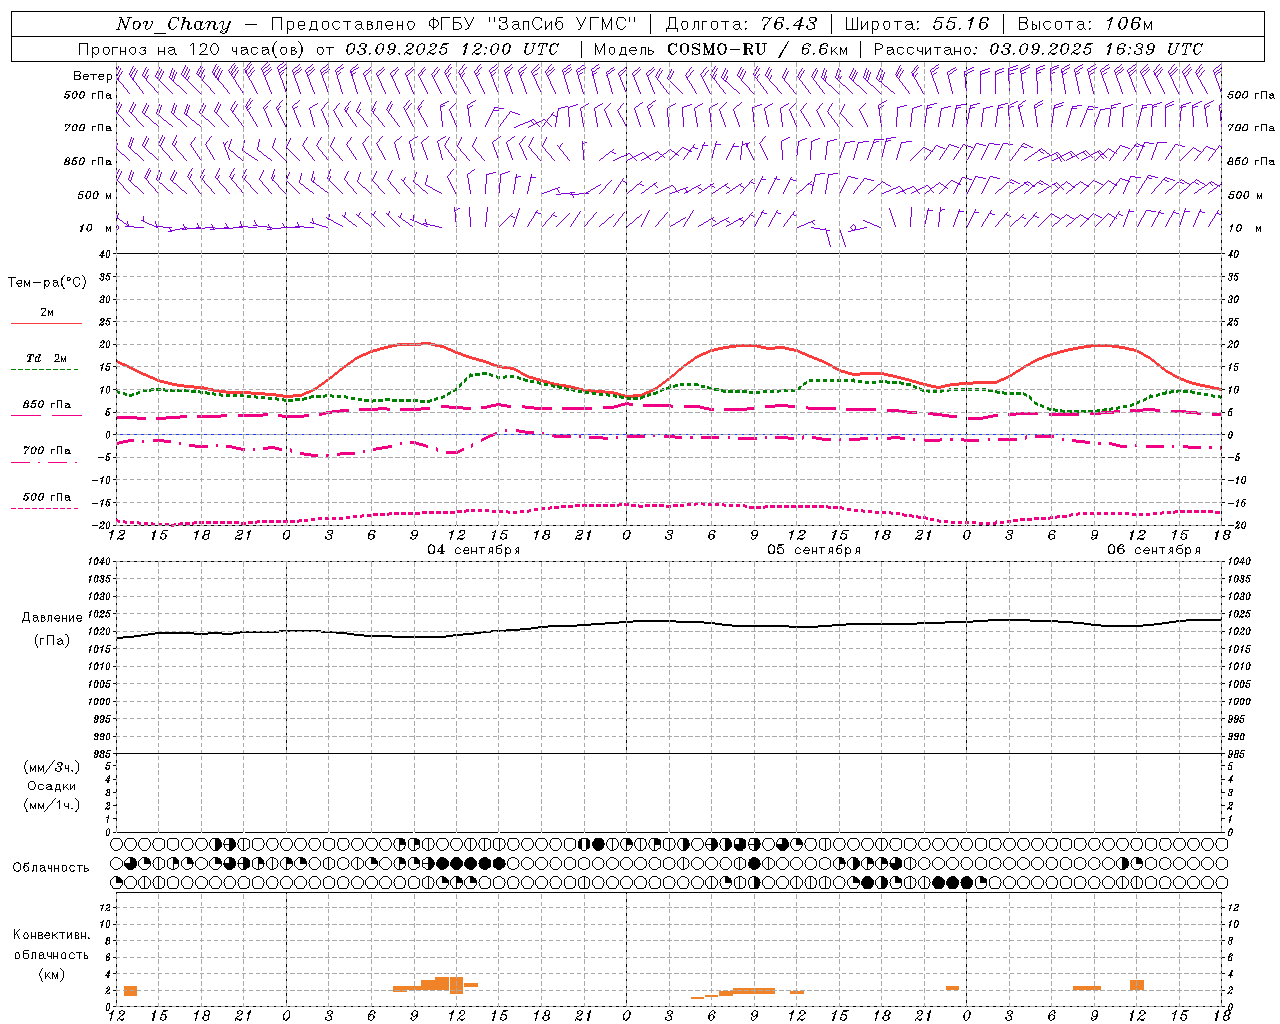1280x1024 pixels.
Task: Click the '04 сентября' date label
Action: 473,550
